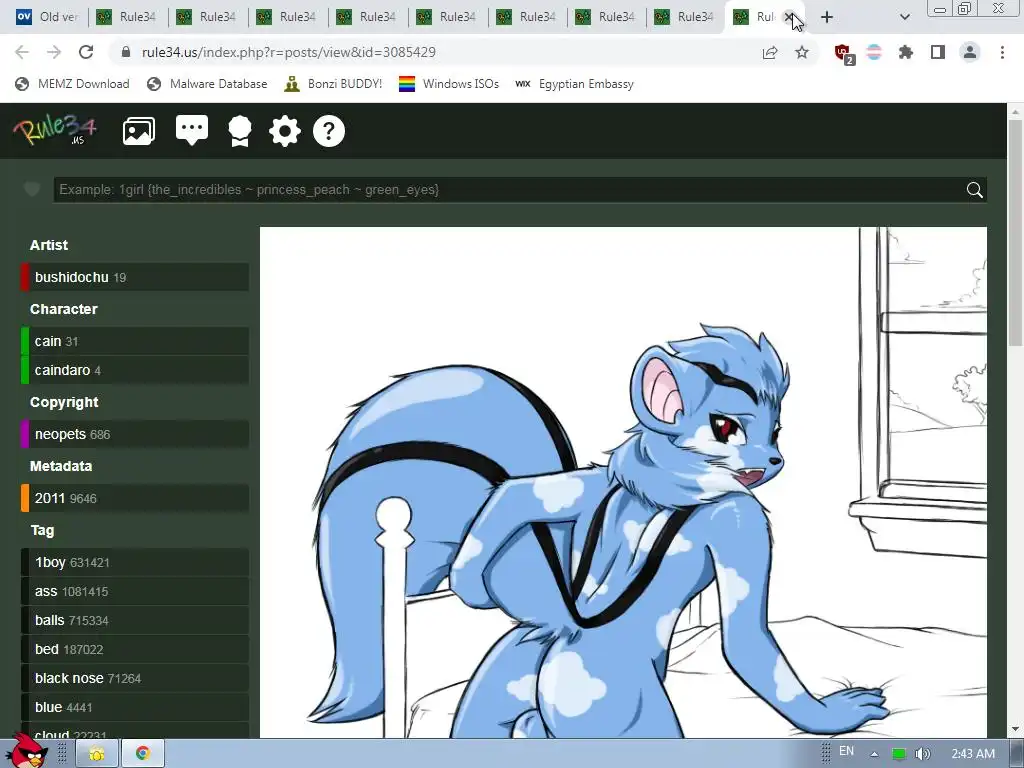The height and width of the screenshot is (768, 1024).
Task: Select the blue tag
Action: coord(135,707)
